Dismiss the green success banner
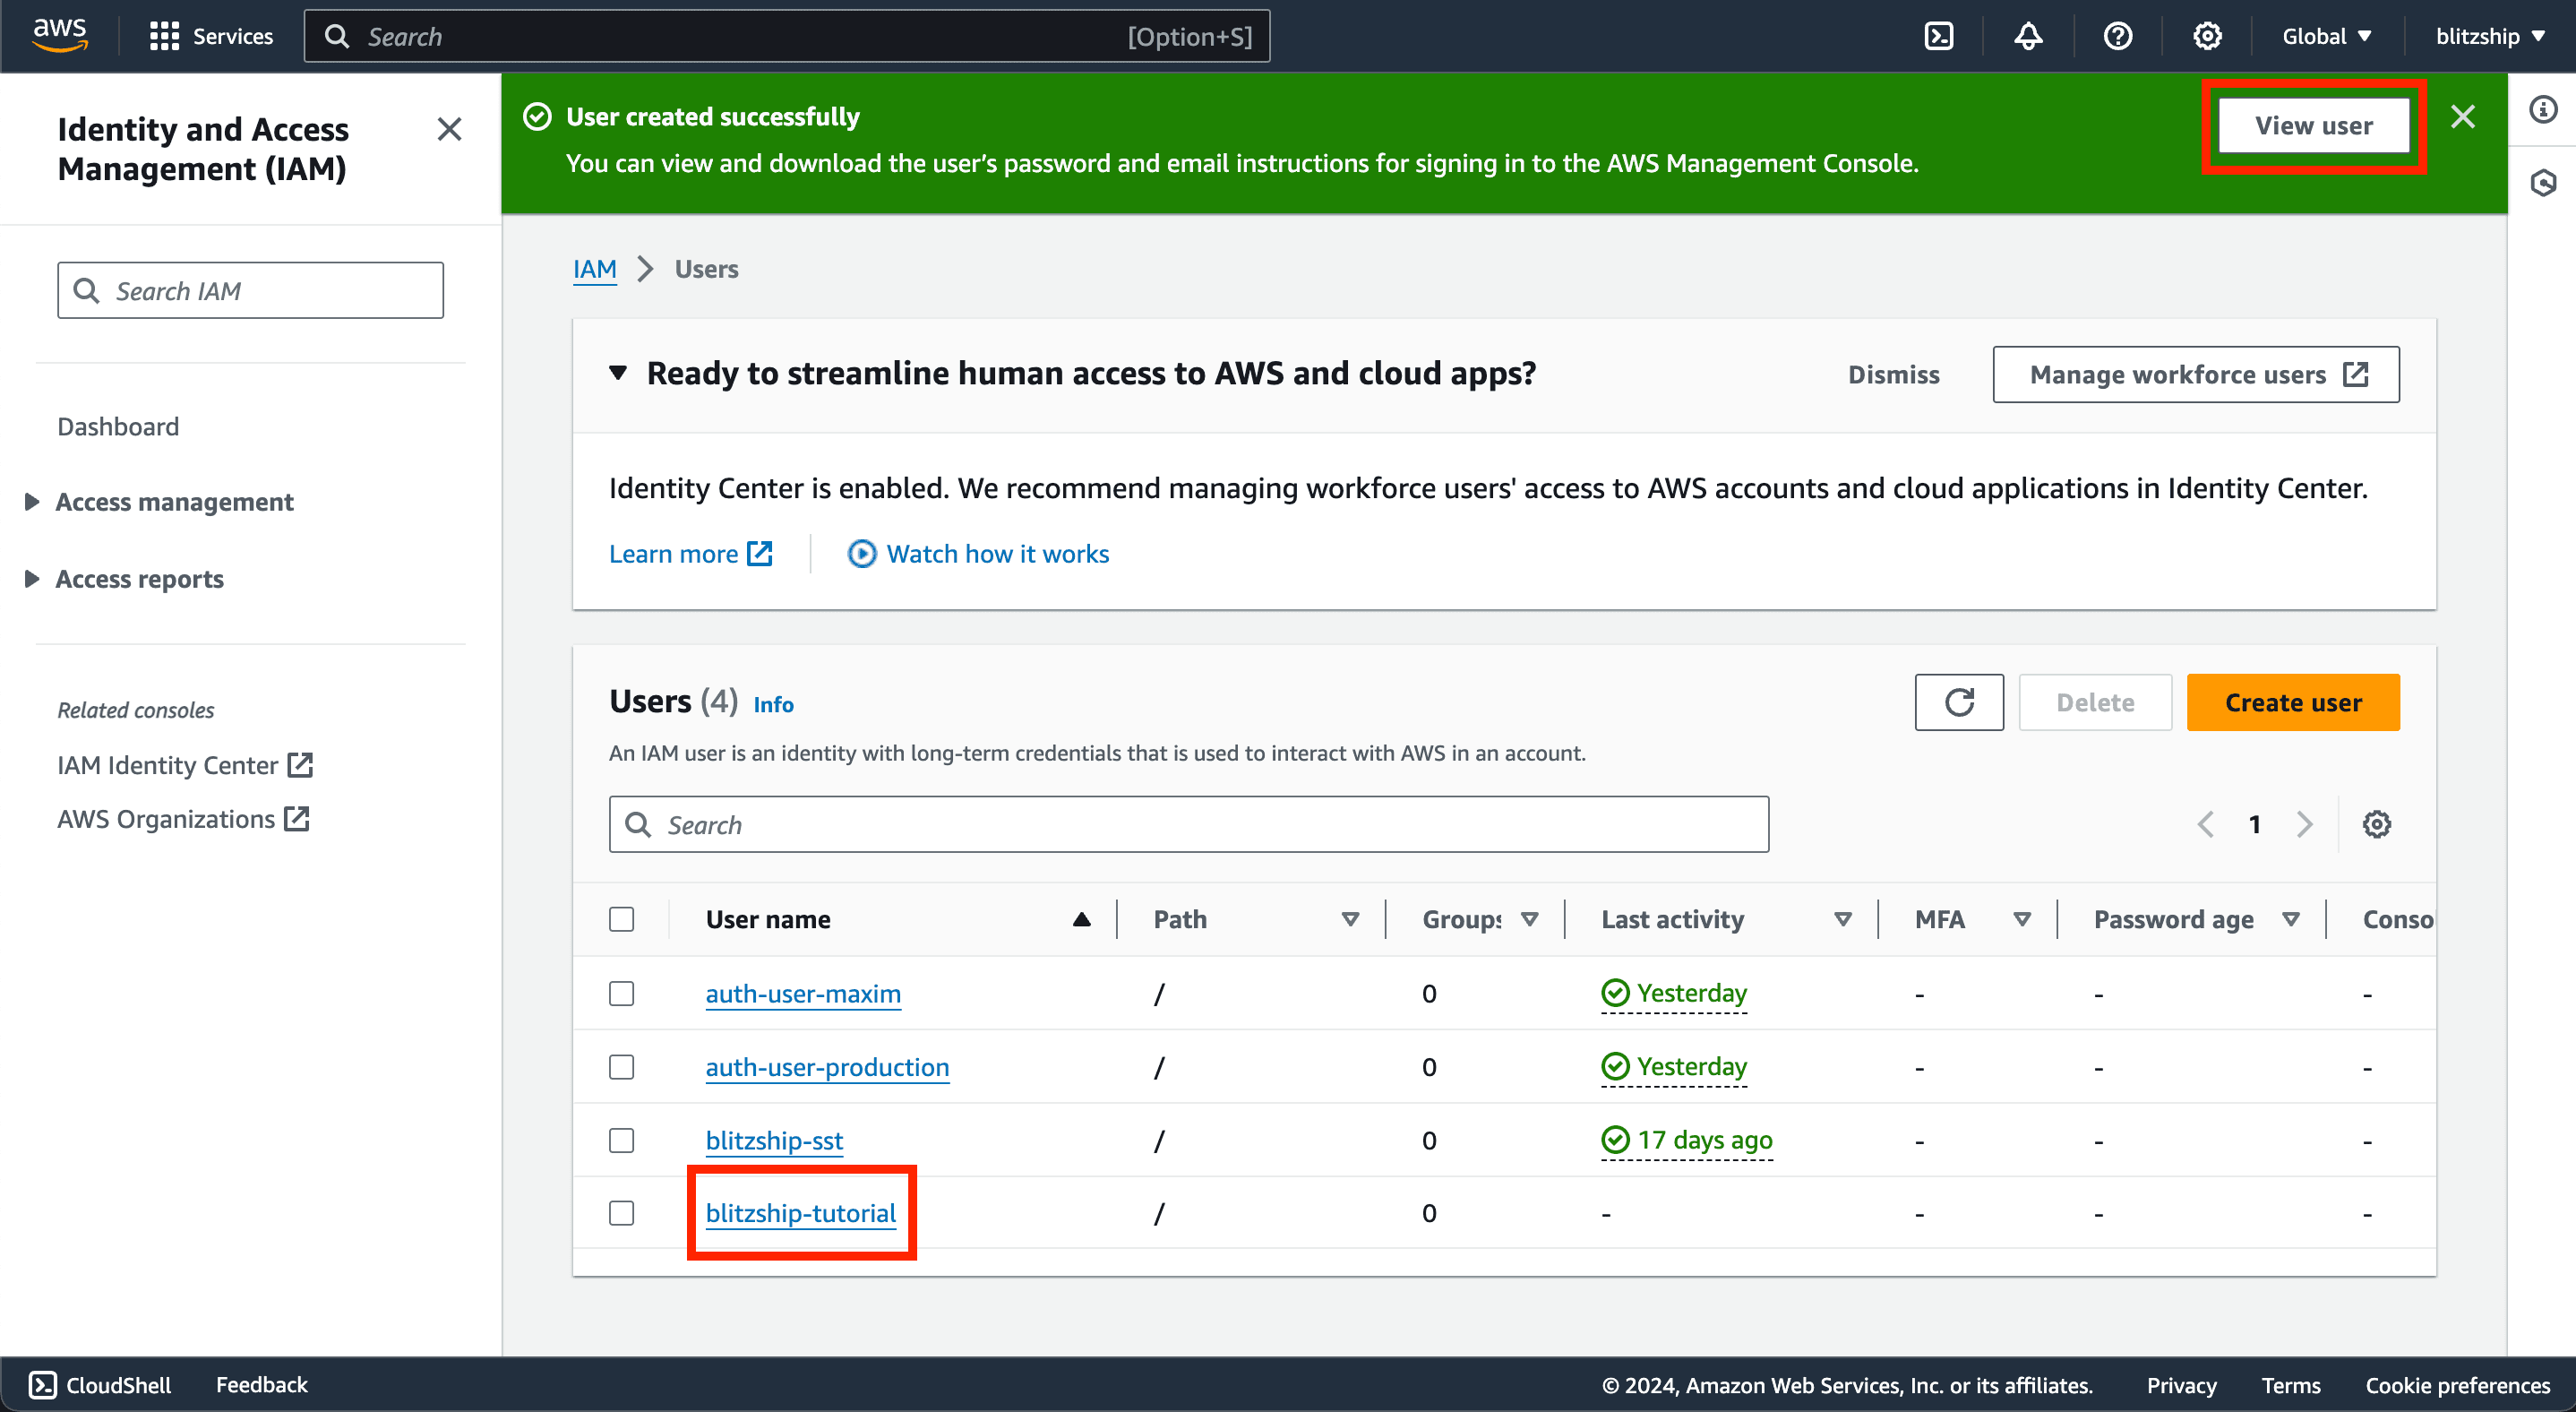2576x1412 pixels. click(x=2463, y=117)
